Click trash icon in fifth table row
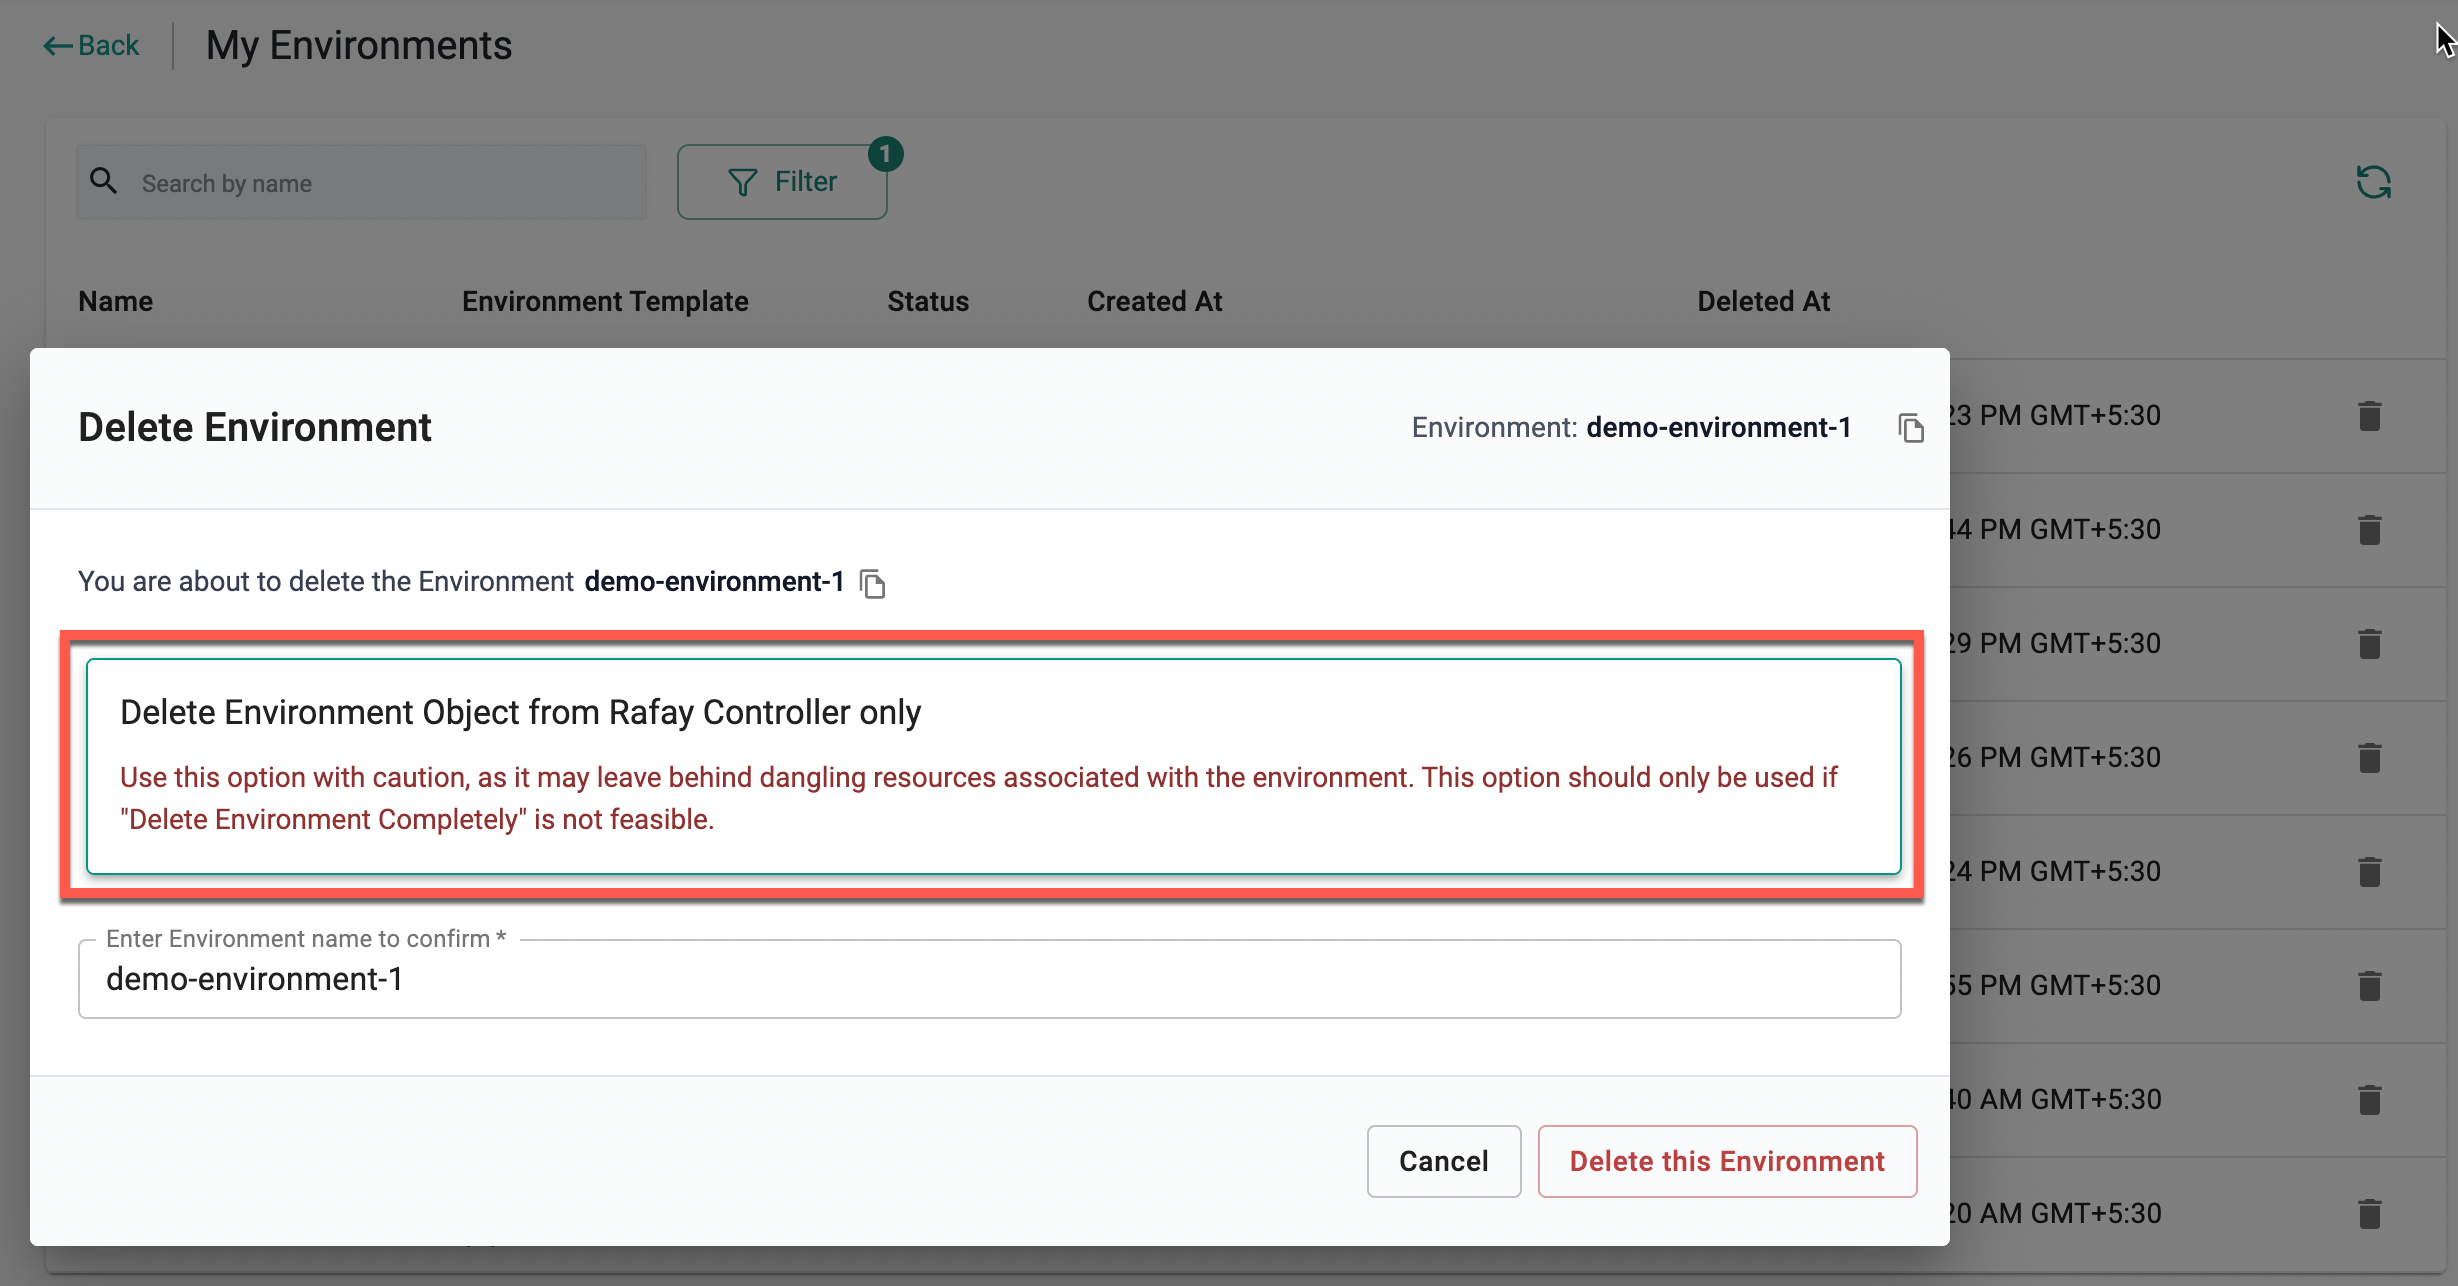Screen dimensions: 2458x1286 tap(2369, 871)
